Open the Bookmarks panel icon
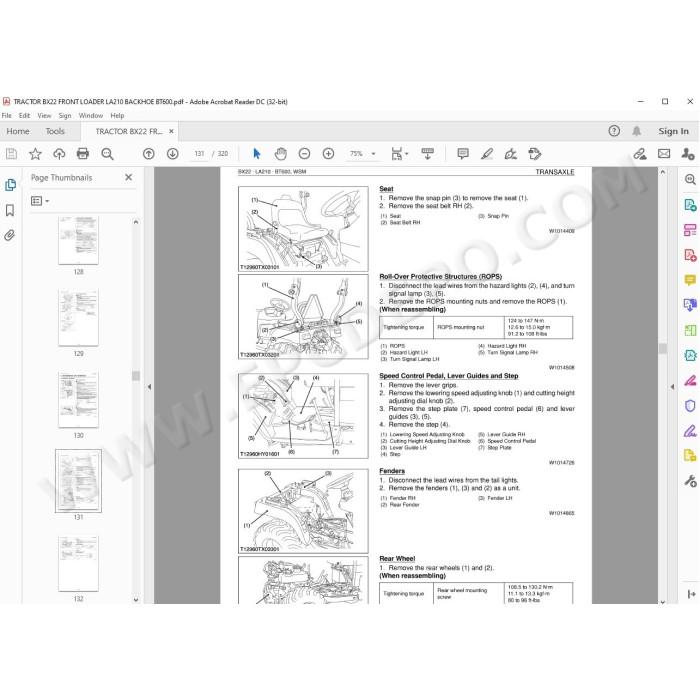The height and width of the screenshot is (700, 700). 10,210
